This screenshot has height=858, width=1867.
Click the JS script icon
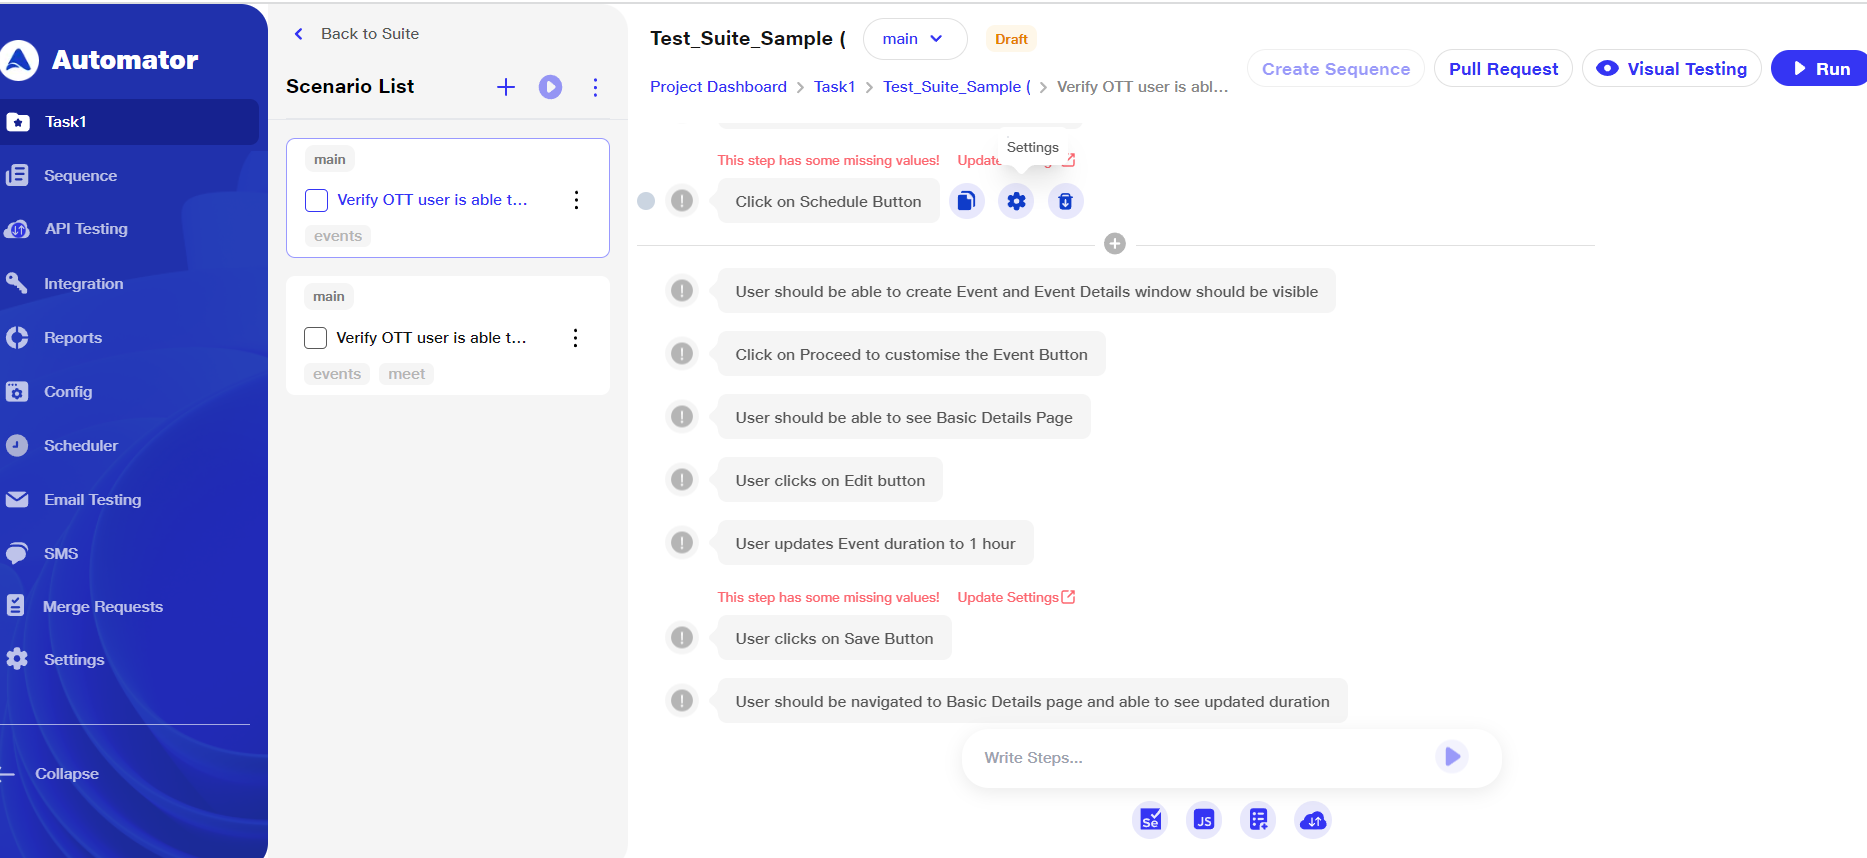click(1204, 820)
